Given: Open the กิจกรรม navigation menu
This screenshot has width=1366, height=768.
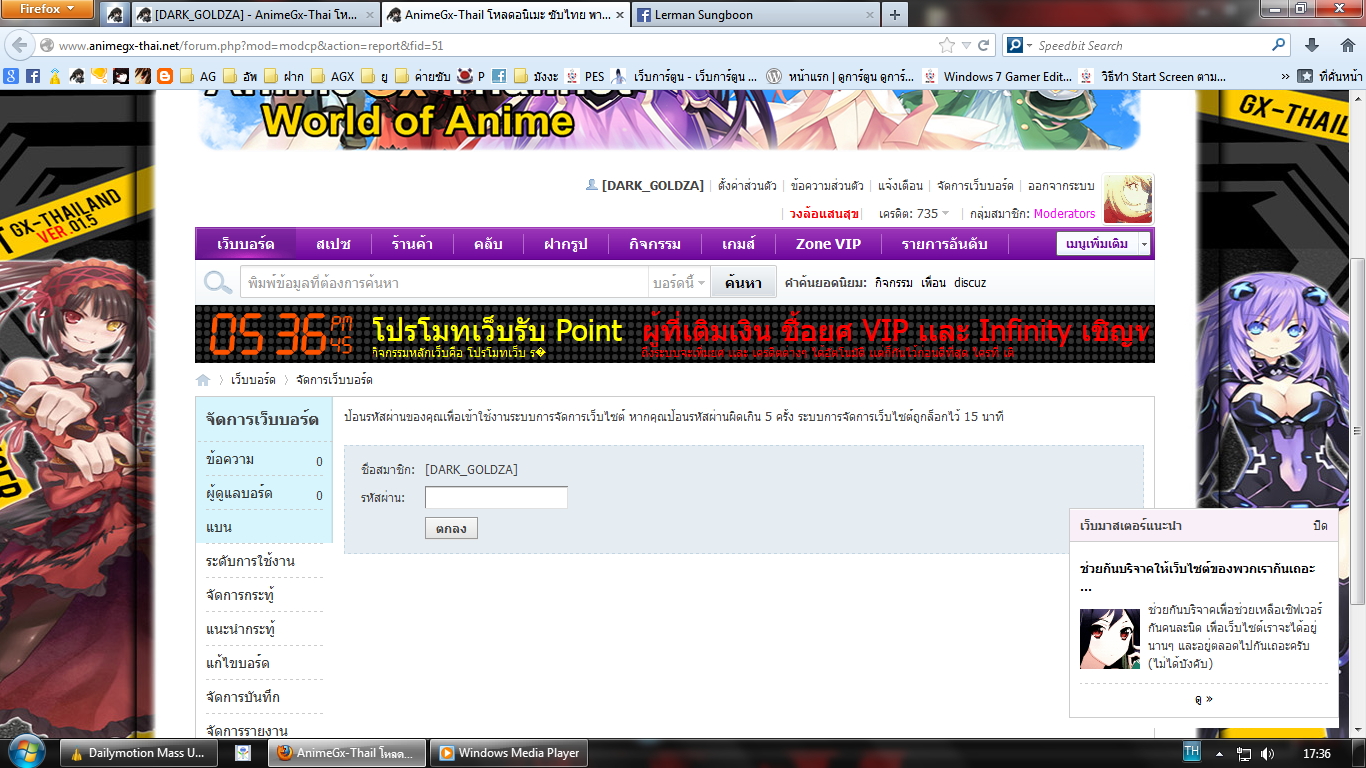Looking at the screenshot, I should (655, 244).
